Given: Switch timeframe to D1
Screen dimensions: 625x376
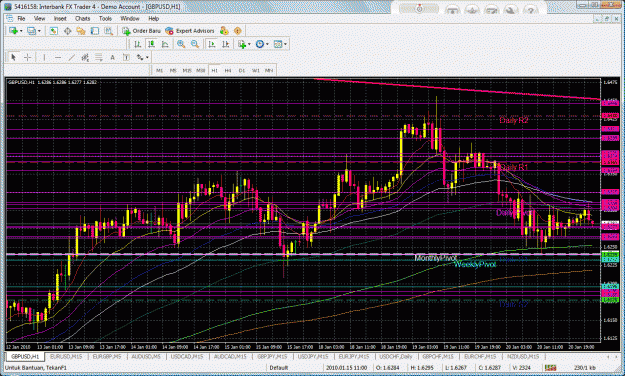Looking at the screenshot, I should click(x=242, y=71).
